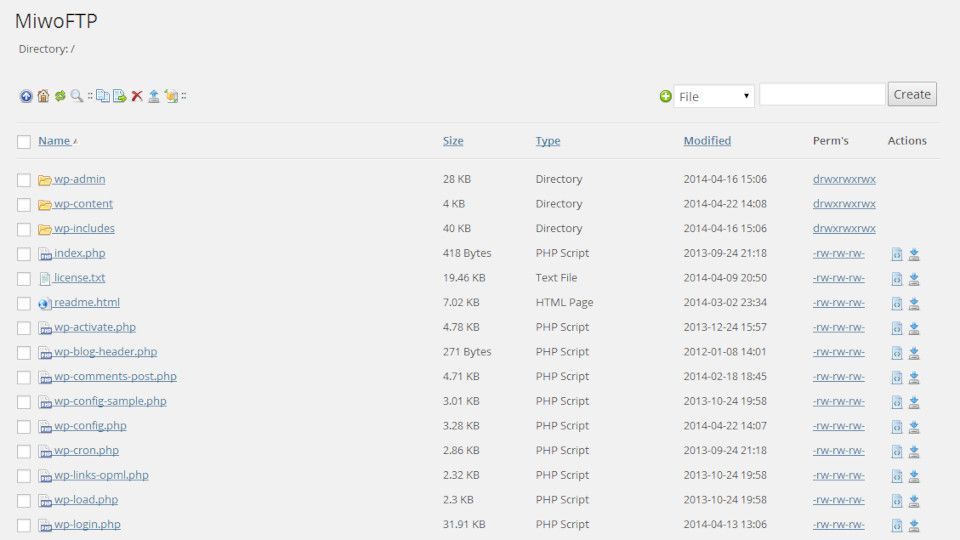Sort by Size column header
Viewport: 960px width, 540px height.
pos(453,141)
